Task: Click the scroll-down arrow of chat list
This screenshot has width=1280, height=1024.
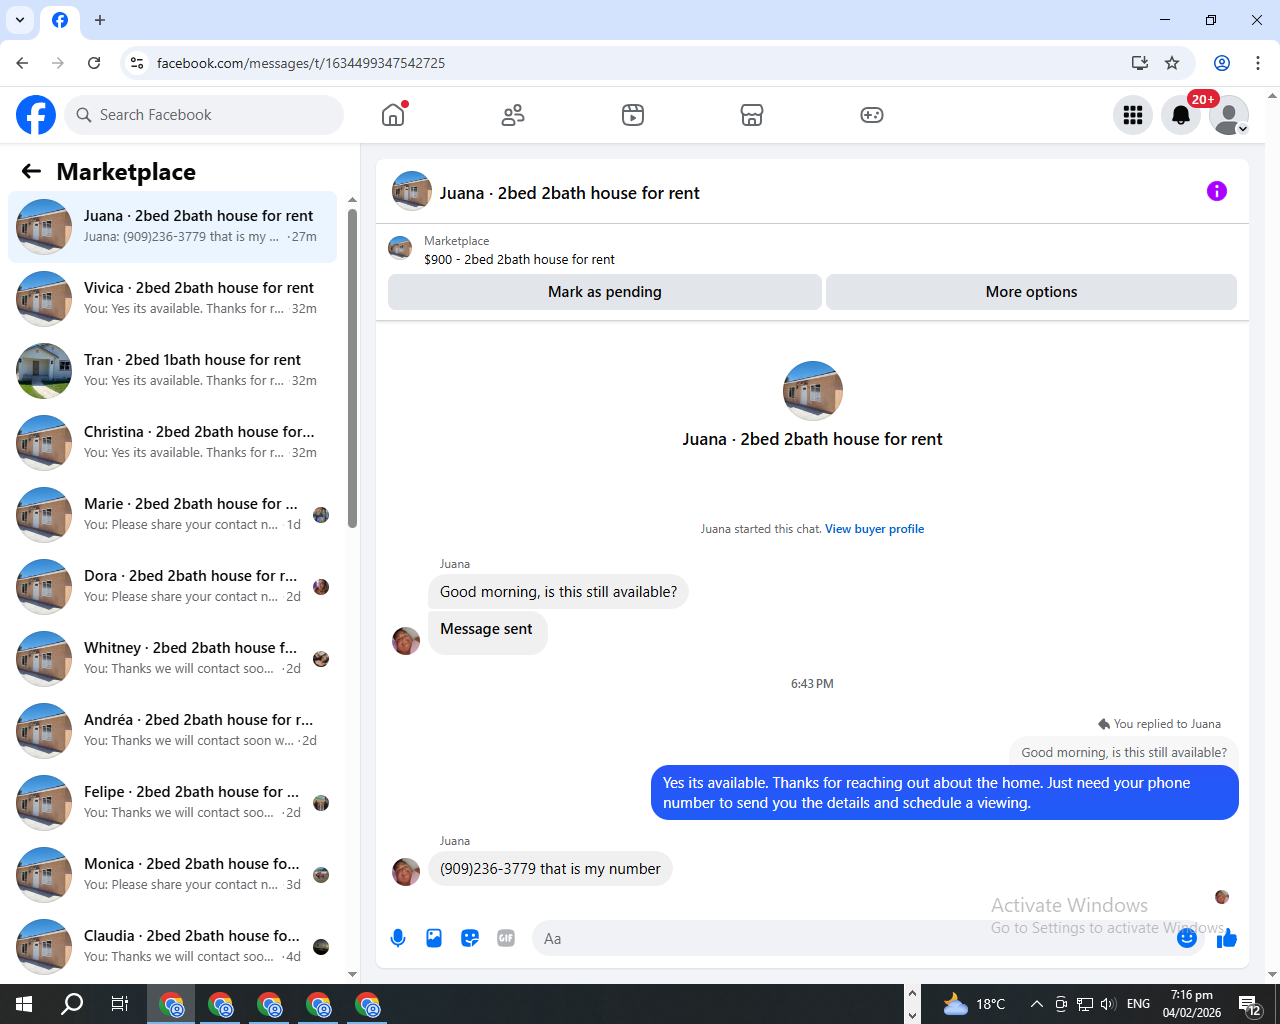Action: [352, 974]
